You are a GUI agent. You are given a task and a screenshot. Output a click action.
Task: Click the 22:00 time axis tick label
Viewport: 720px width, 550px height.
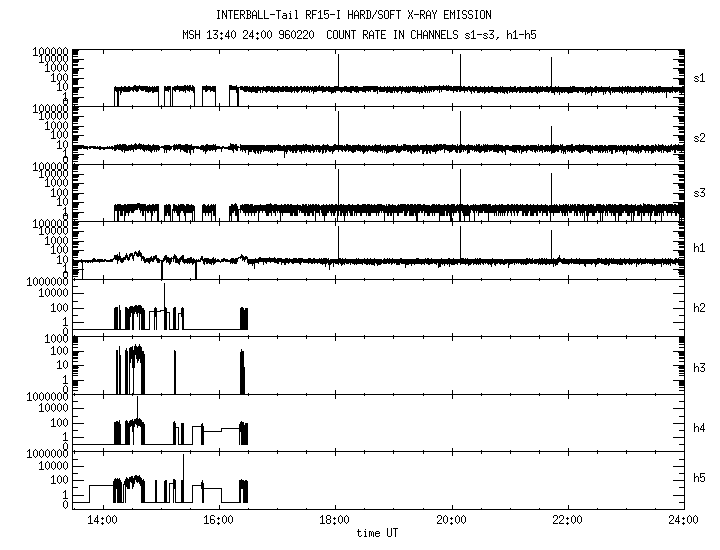568,521
